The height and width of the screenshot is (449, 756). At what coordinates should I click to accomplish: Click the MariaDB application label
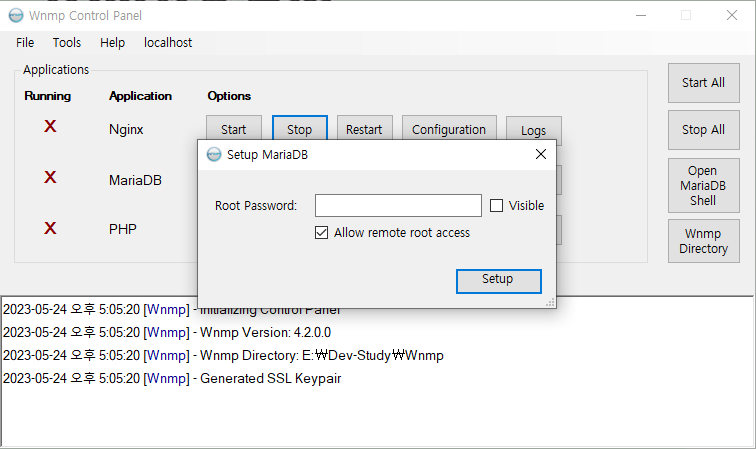[135, 180]
